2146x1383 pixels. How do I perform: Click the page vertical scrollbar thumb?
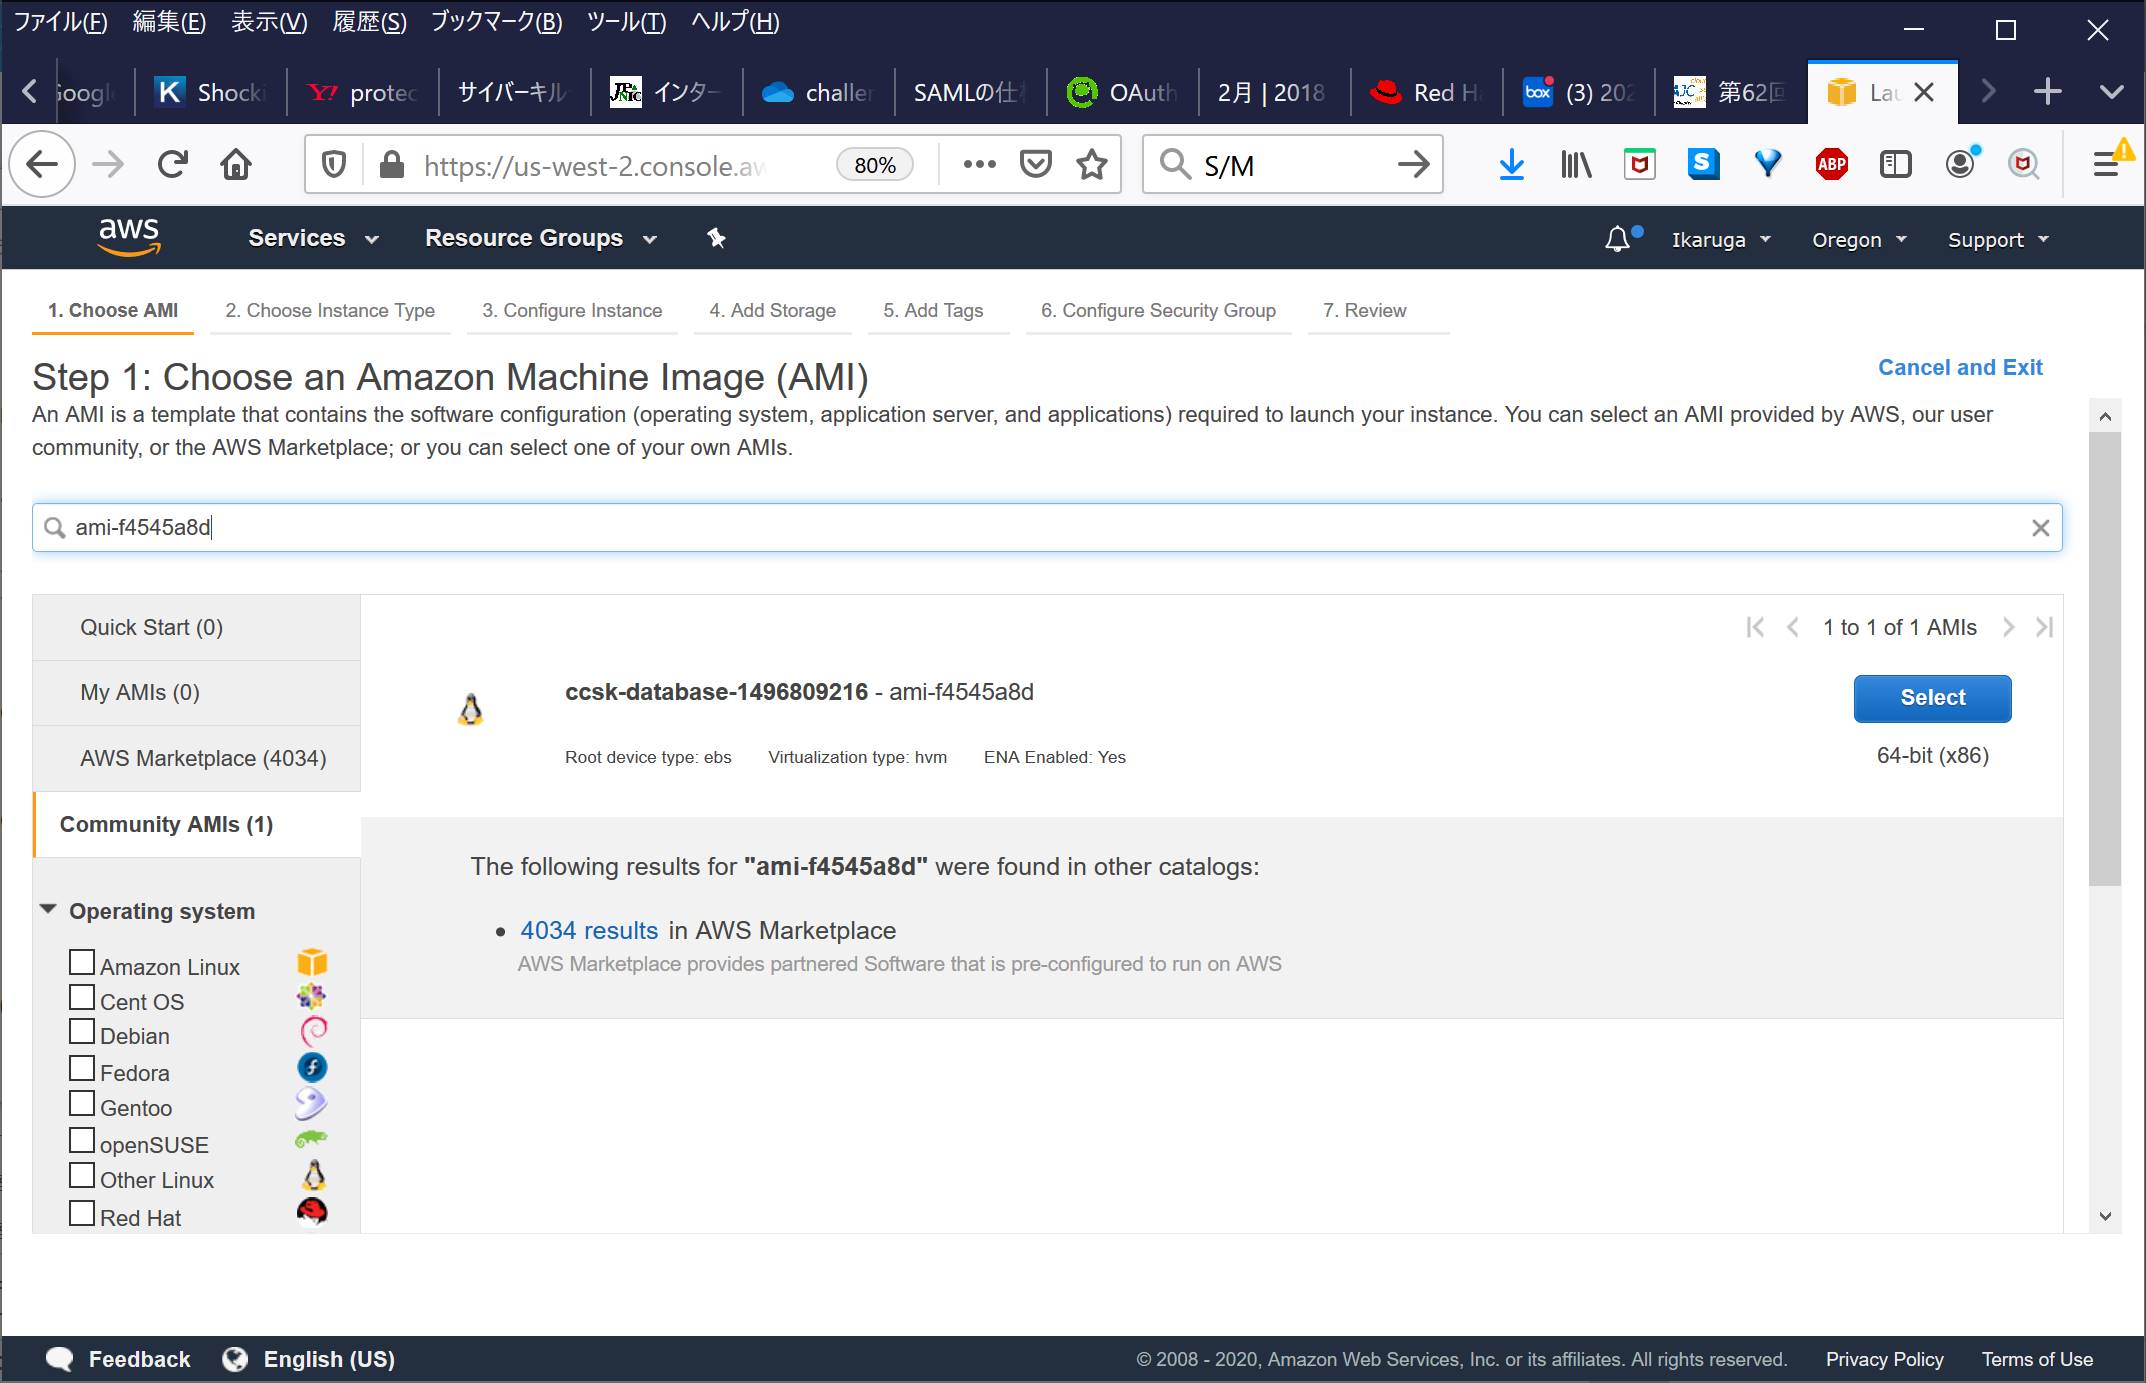[2105, 658]
